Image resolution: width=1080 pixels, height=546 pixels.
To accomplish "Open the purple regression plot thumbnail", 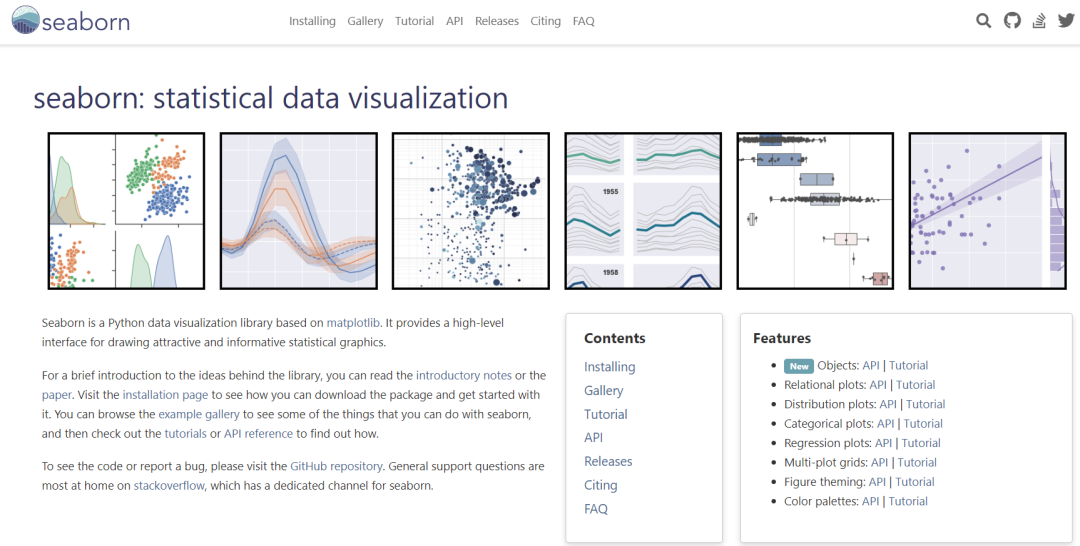I will pos(988,211).
